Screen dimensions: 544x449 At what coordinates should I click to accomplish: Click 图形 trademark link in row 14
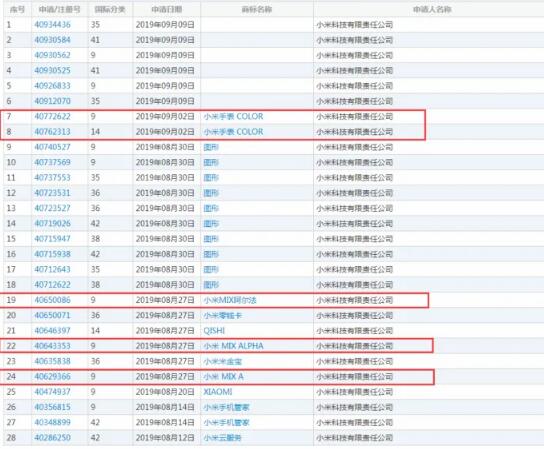(211, 223)
